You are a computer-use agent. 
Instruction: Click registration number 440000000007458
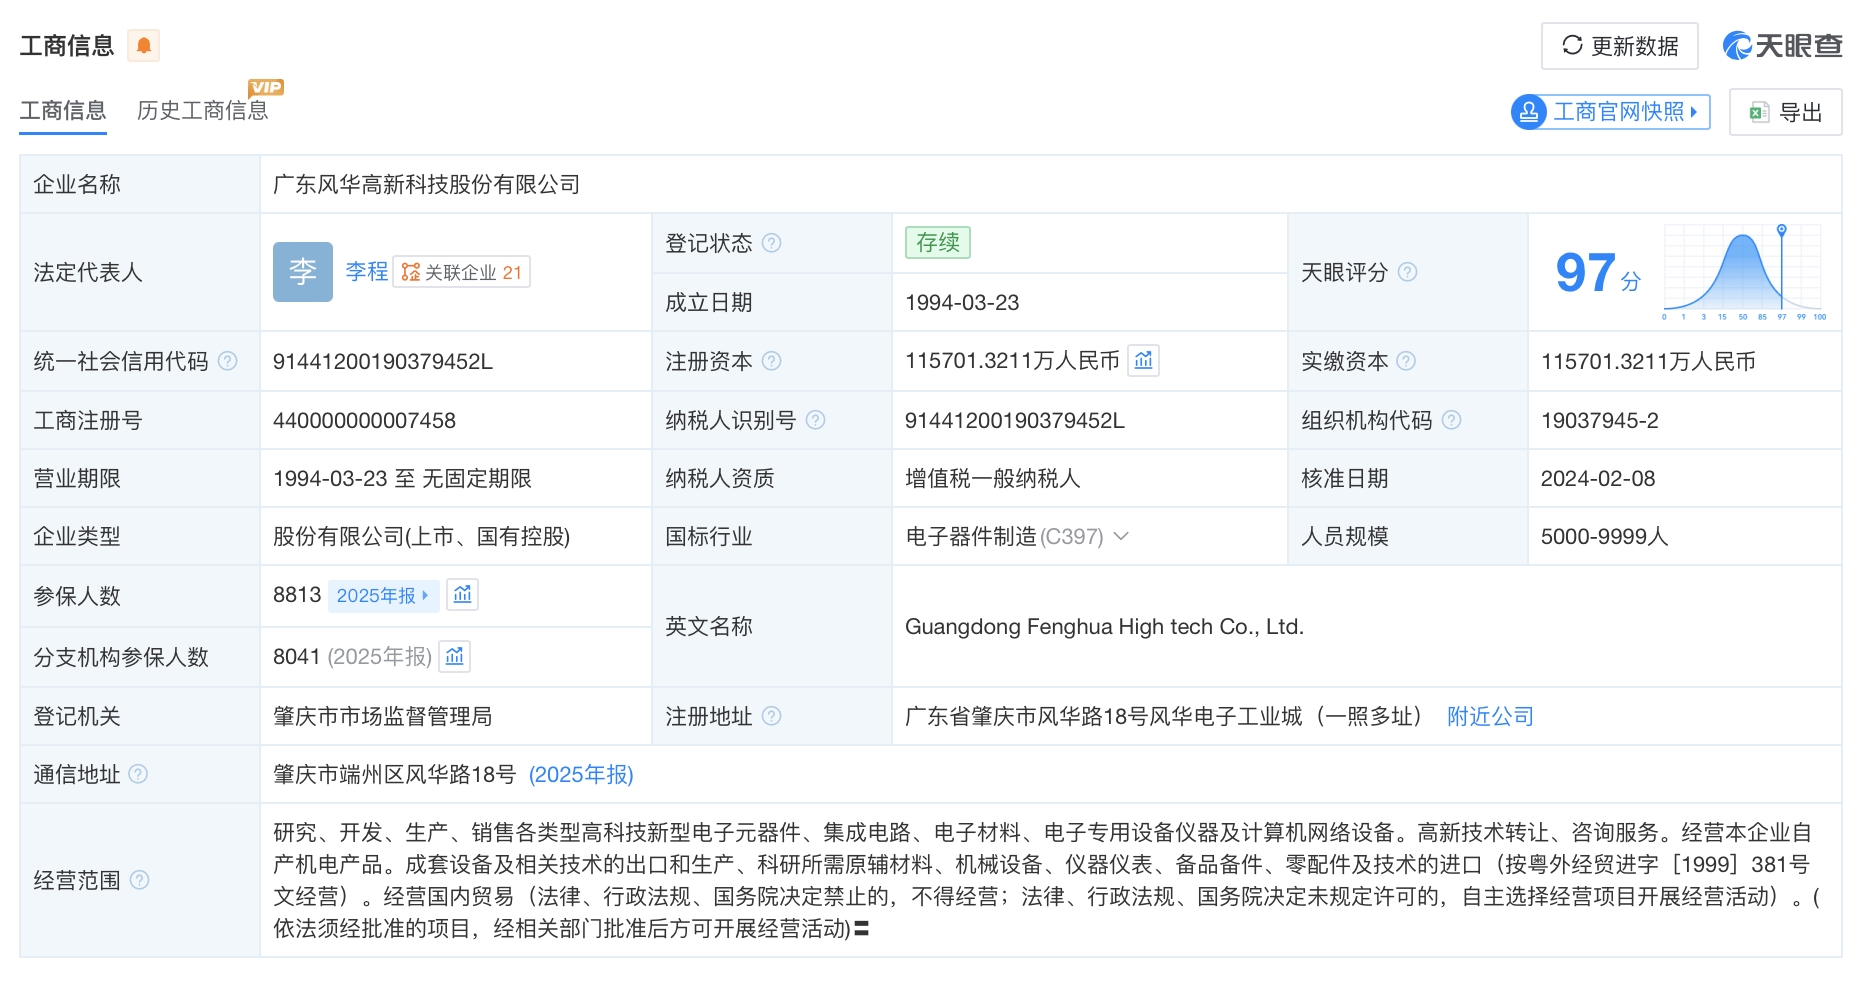(x=365, y=421)
